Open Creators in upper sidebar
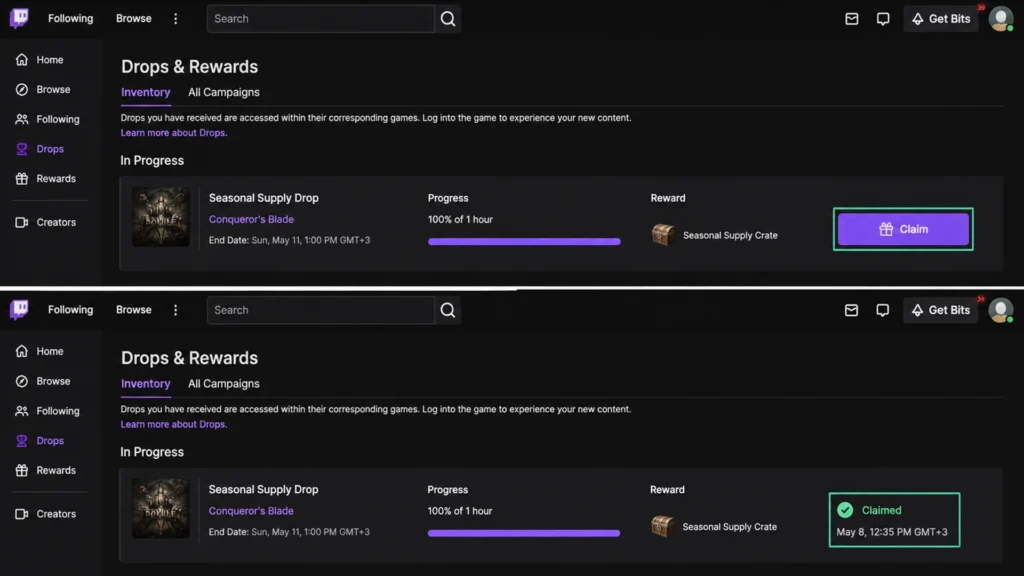 click(46, 222)
